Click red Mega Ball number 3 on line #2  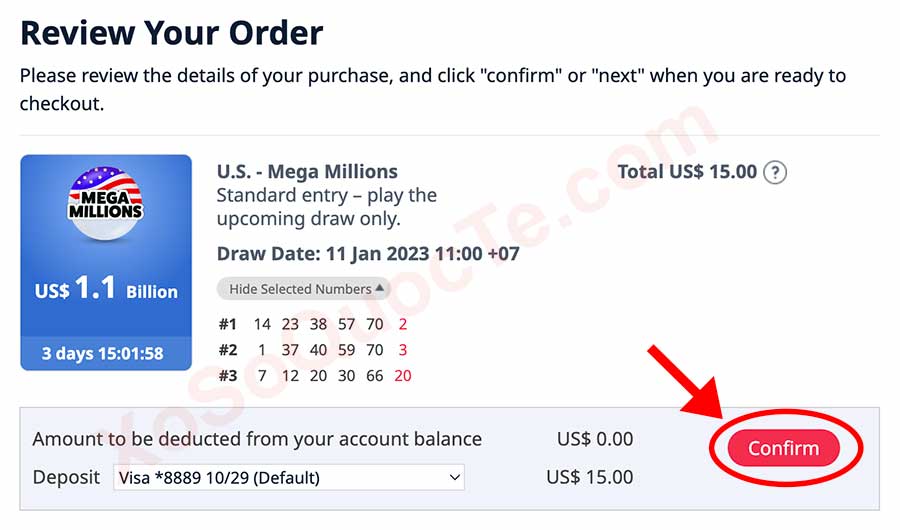click(402, 350)
